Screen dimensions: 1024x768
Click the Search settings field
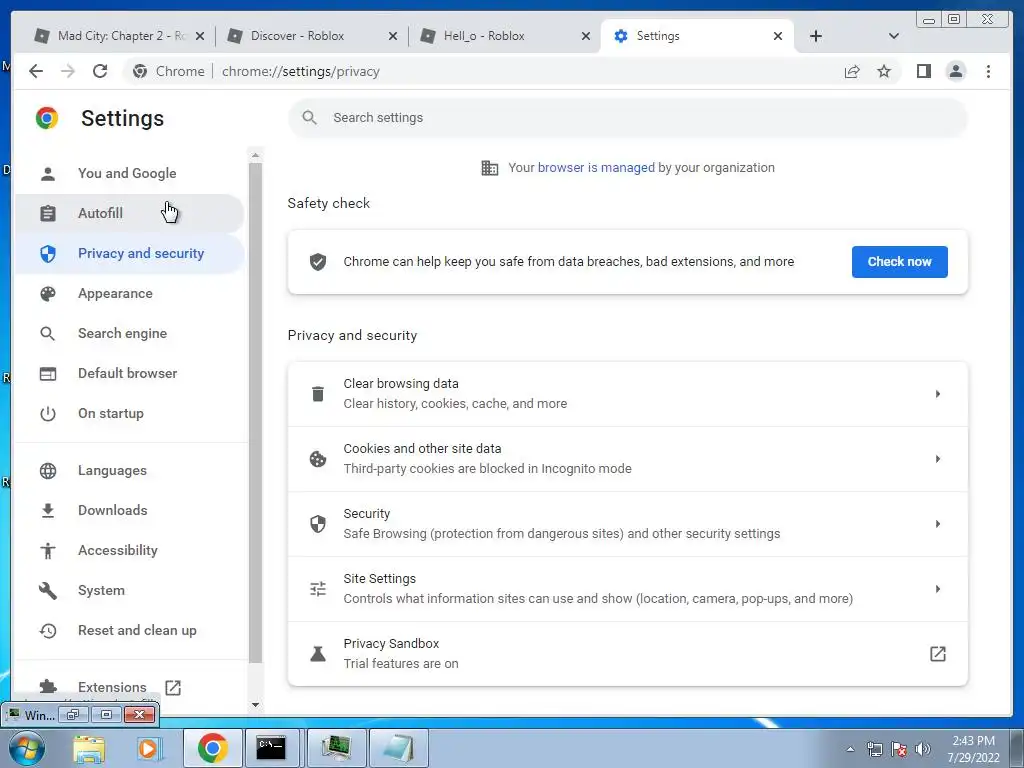click(x=627, y=118)
